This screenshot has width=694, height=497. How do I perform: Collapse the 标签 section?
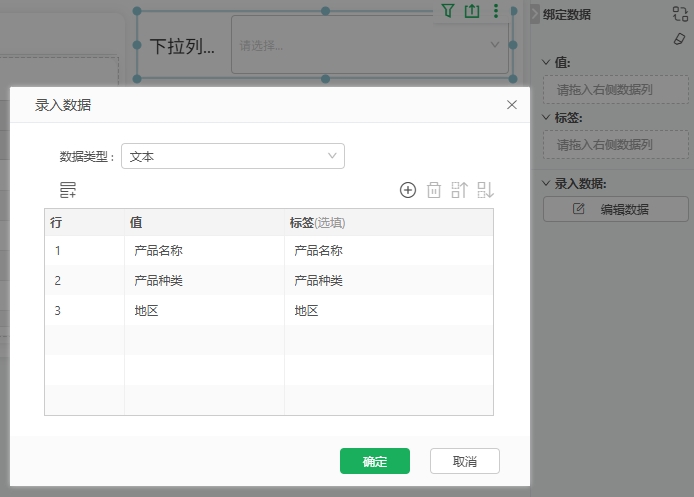tap(546, 117)
